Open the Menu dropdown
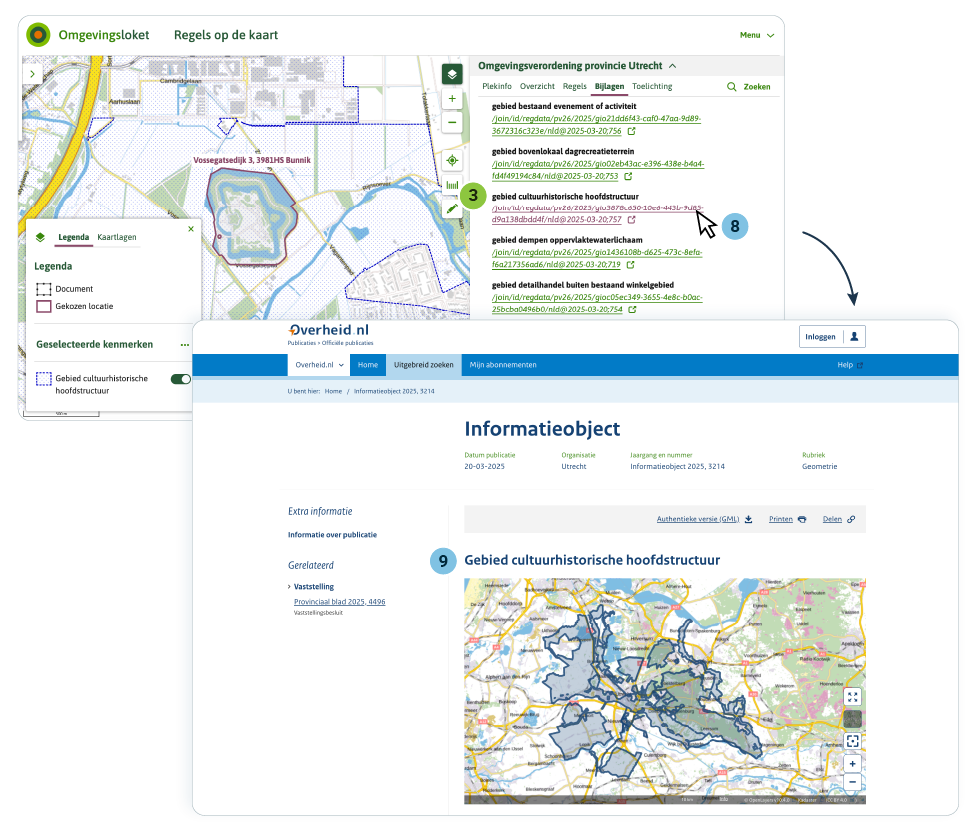The width and height of the screenshot is (979, 830). coord(756,35)
